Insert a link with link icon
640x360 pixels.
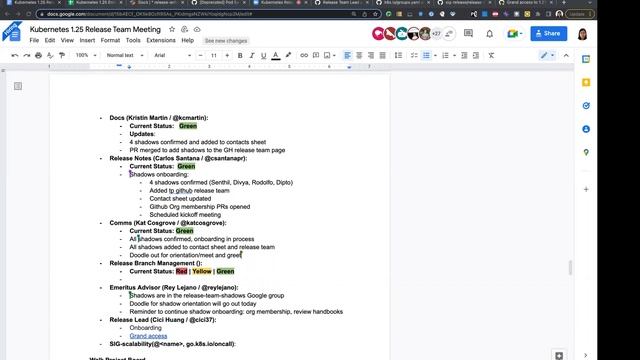[x=304, y=56]
